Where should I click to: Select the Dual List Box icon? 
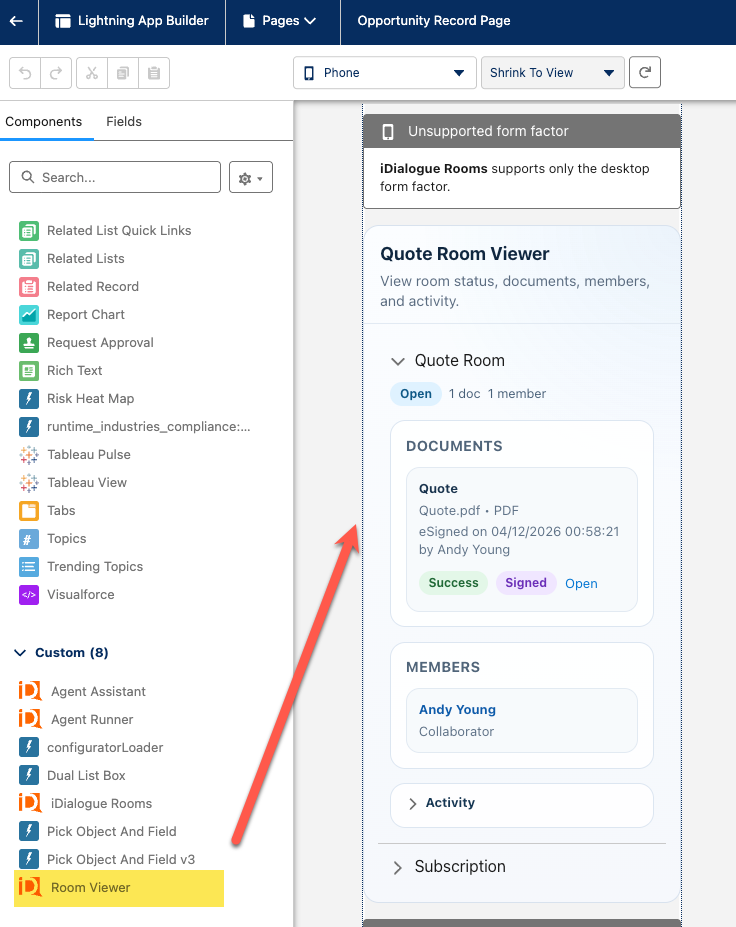[x=29, y=775]
